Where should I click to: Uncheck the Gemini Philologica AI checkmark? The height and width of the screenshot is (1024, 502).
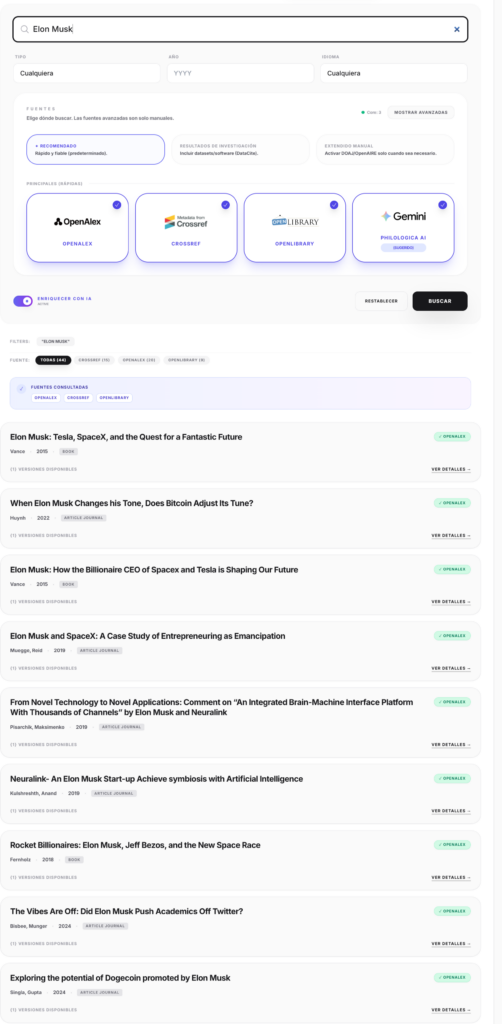443,204
